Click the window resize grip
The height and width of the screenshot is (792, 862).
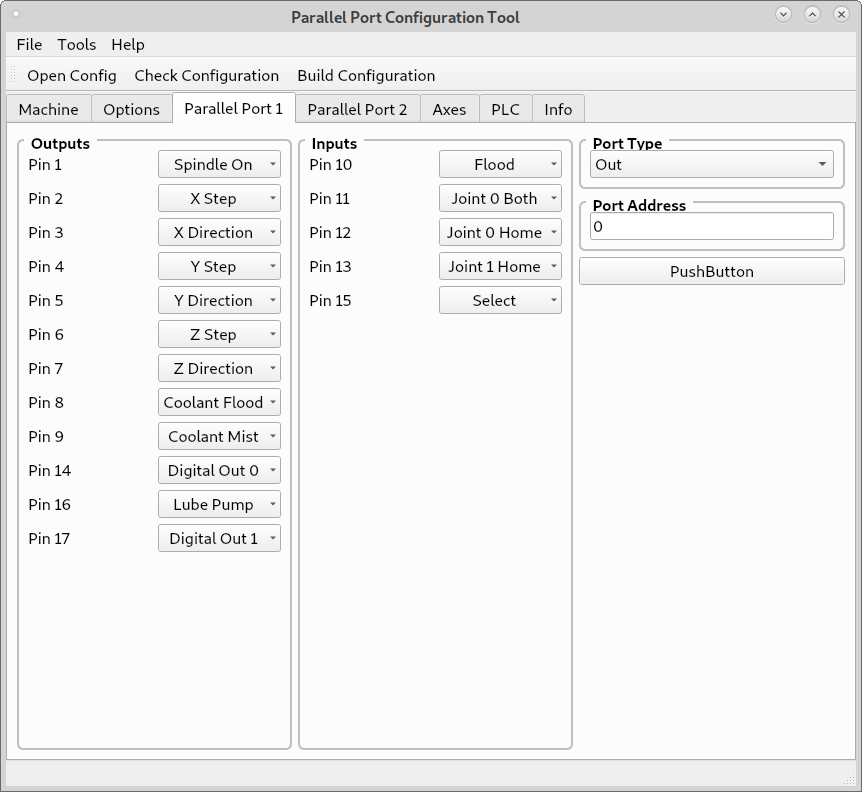(x=849, y=779)
